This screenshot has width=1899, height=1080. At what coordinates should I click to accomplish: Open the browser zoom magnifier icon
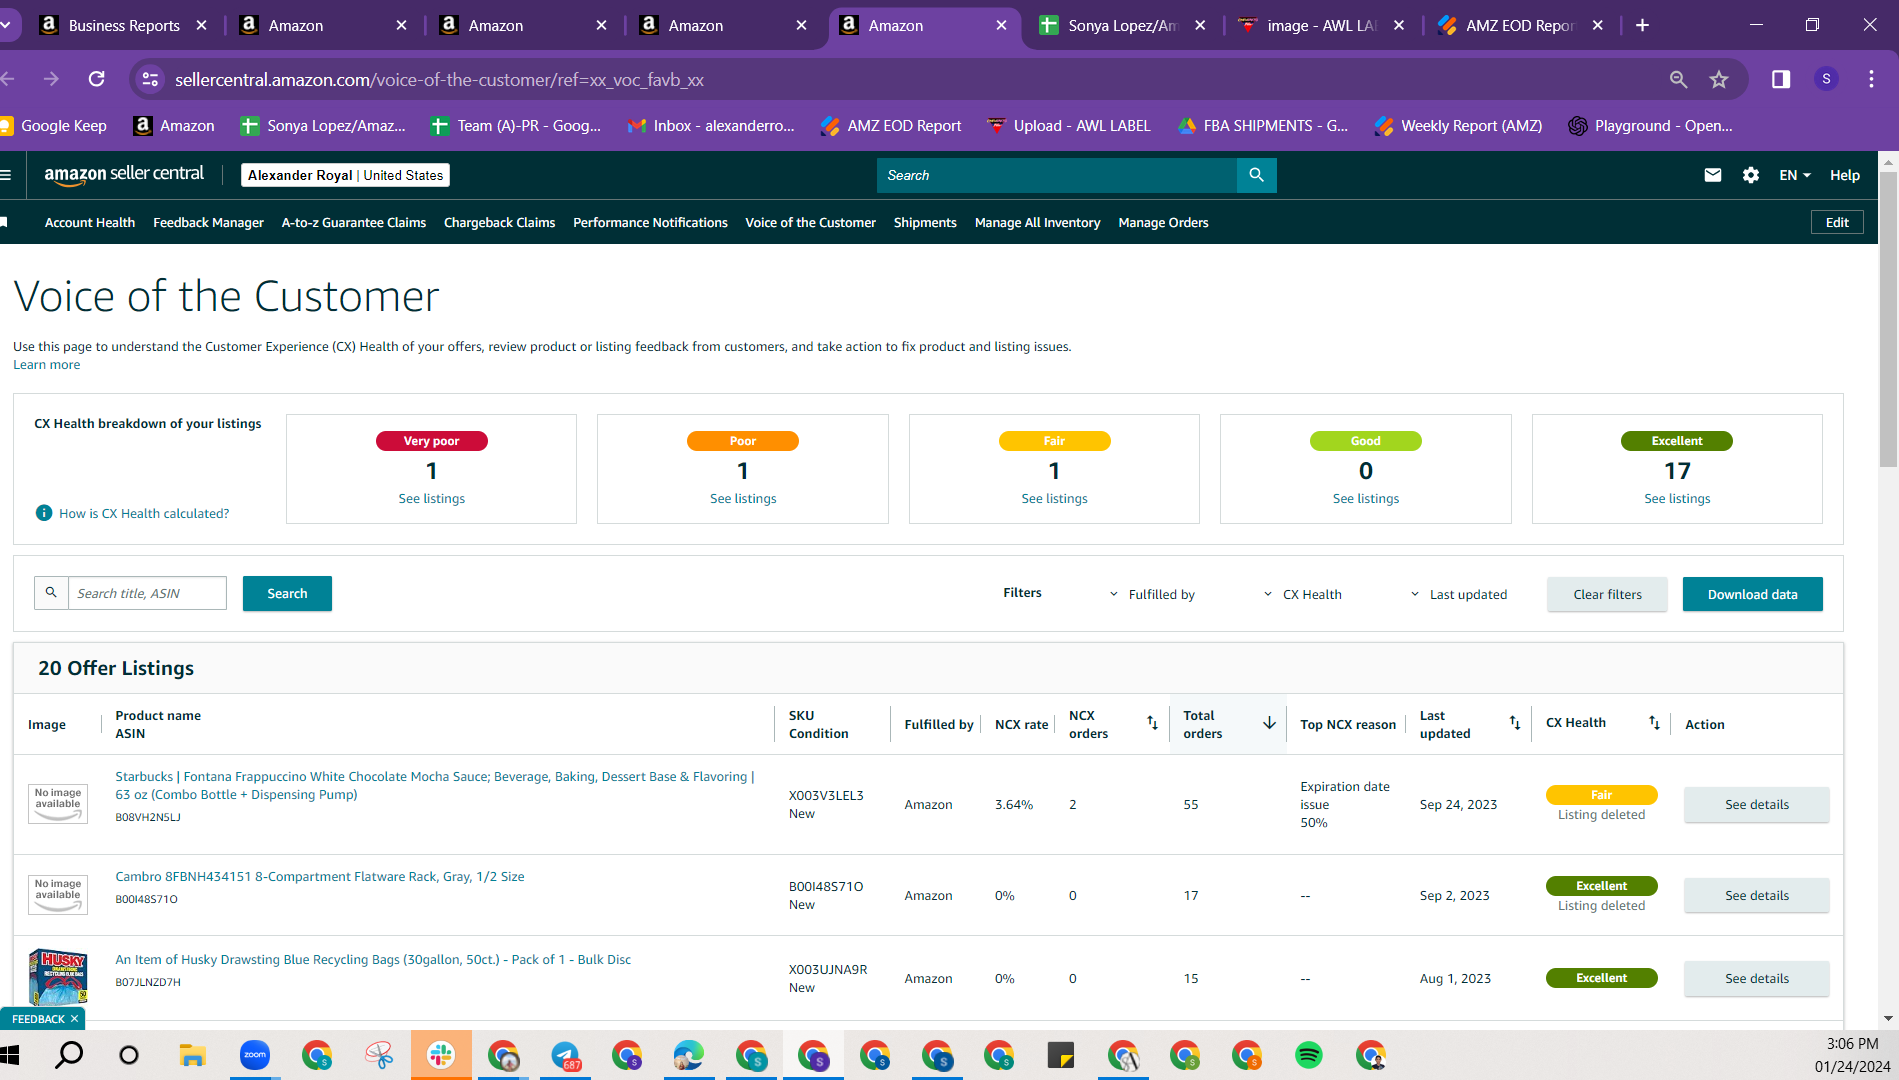(1678, 79)
